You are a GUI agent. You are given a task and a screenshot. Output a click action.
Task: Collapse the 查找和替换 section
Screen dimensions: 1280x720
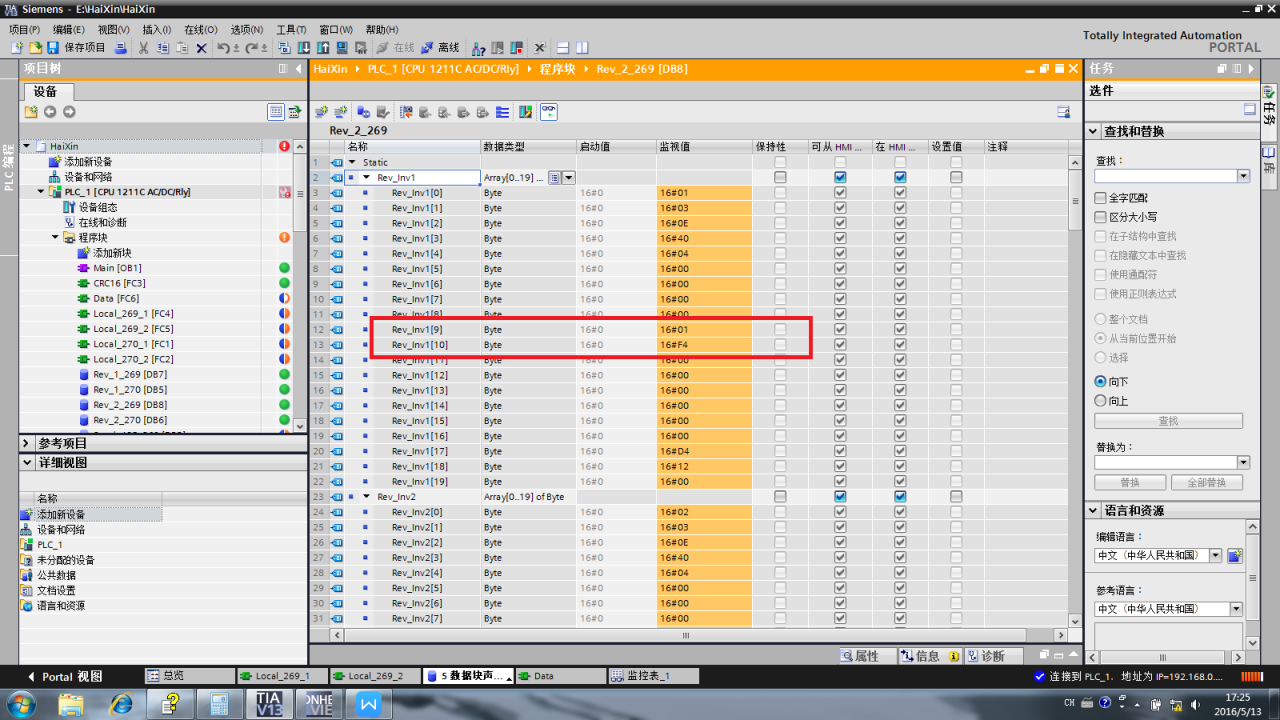point(1093,131)
